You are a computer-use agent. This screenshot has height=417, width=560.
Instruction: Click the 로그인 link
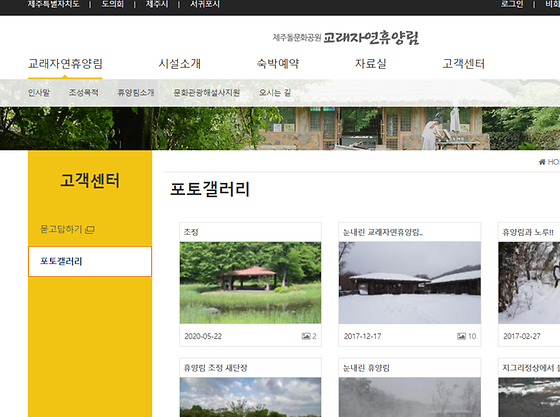click(x=512, y=4)
